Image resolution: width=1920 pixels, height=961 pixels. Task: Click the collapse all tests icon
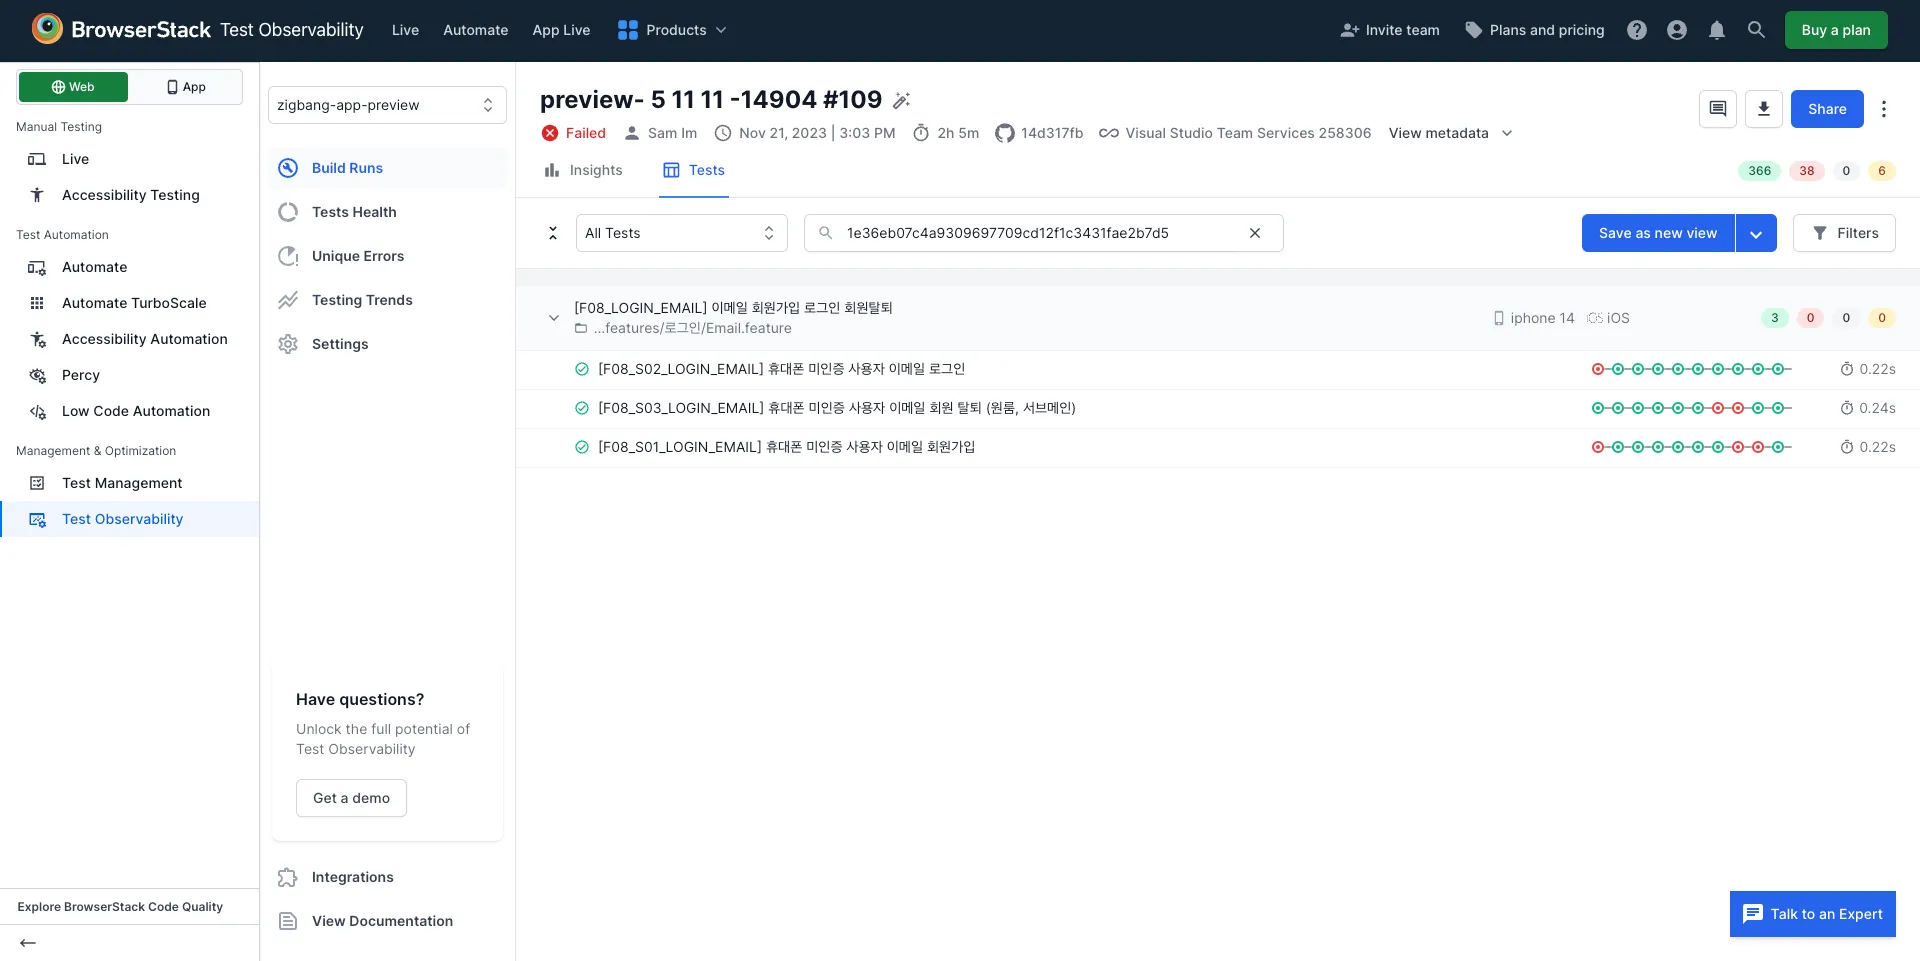pos(552,233)
